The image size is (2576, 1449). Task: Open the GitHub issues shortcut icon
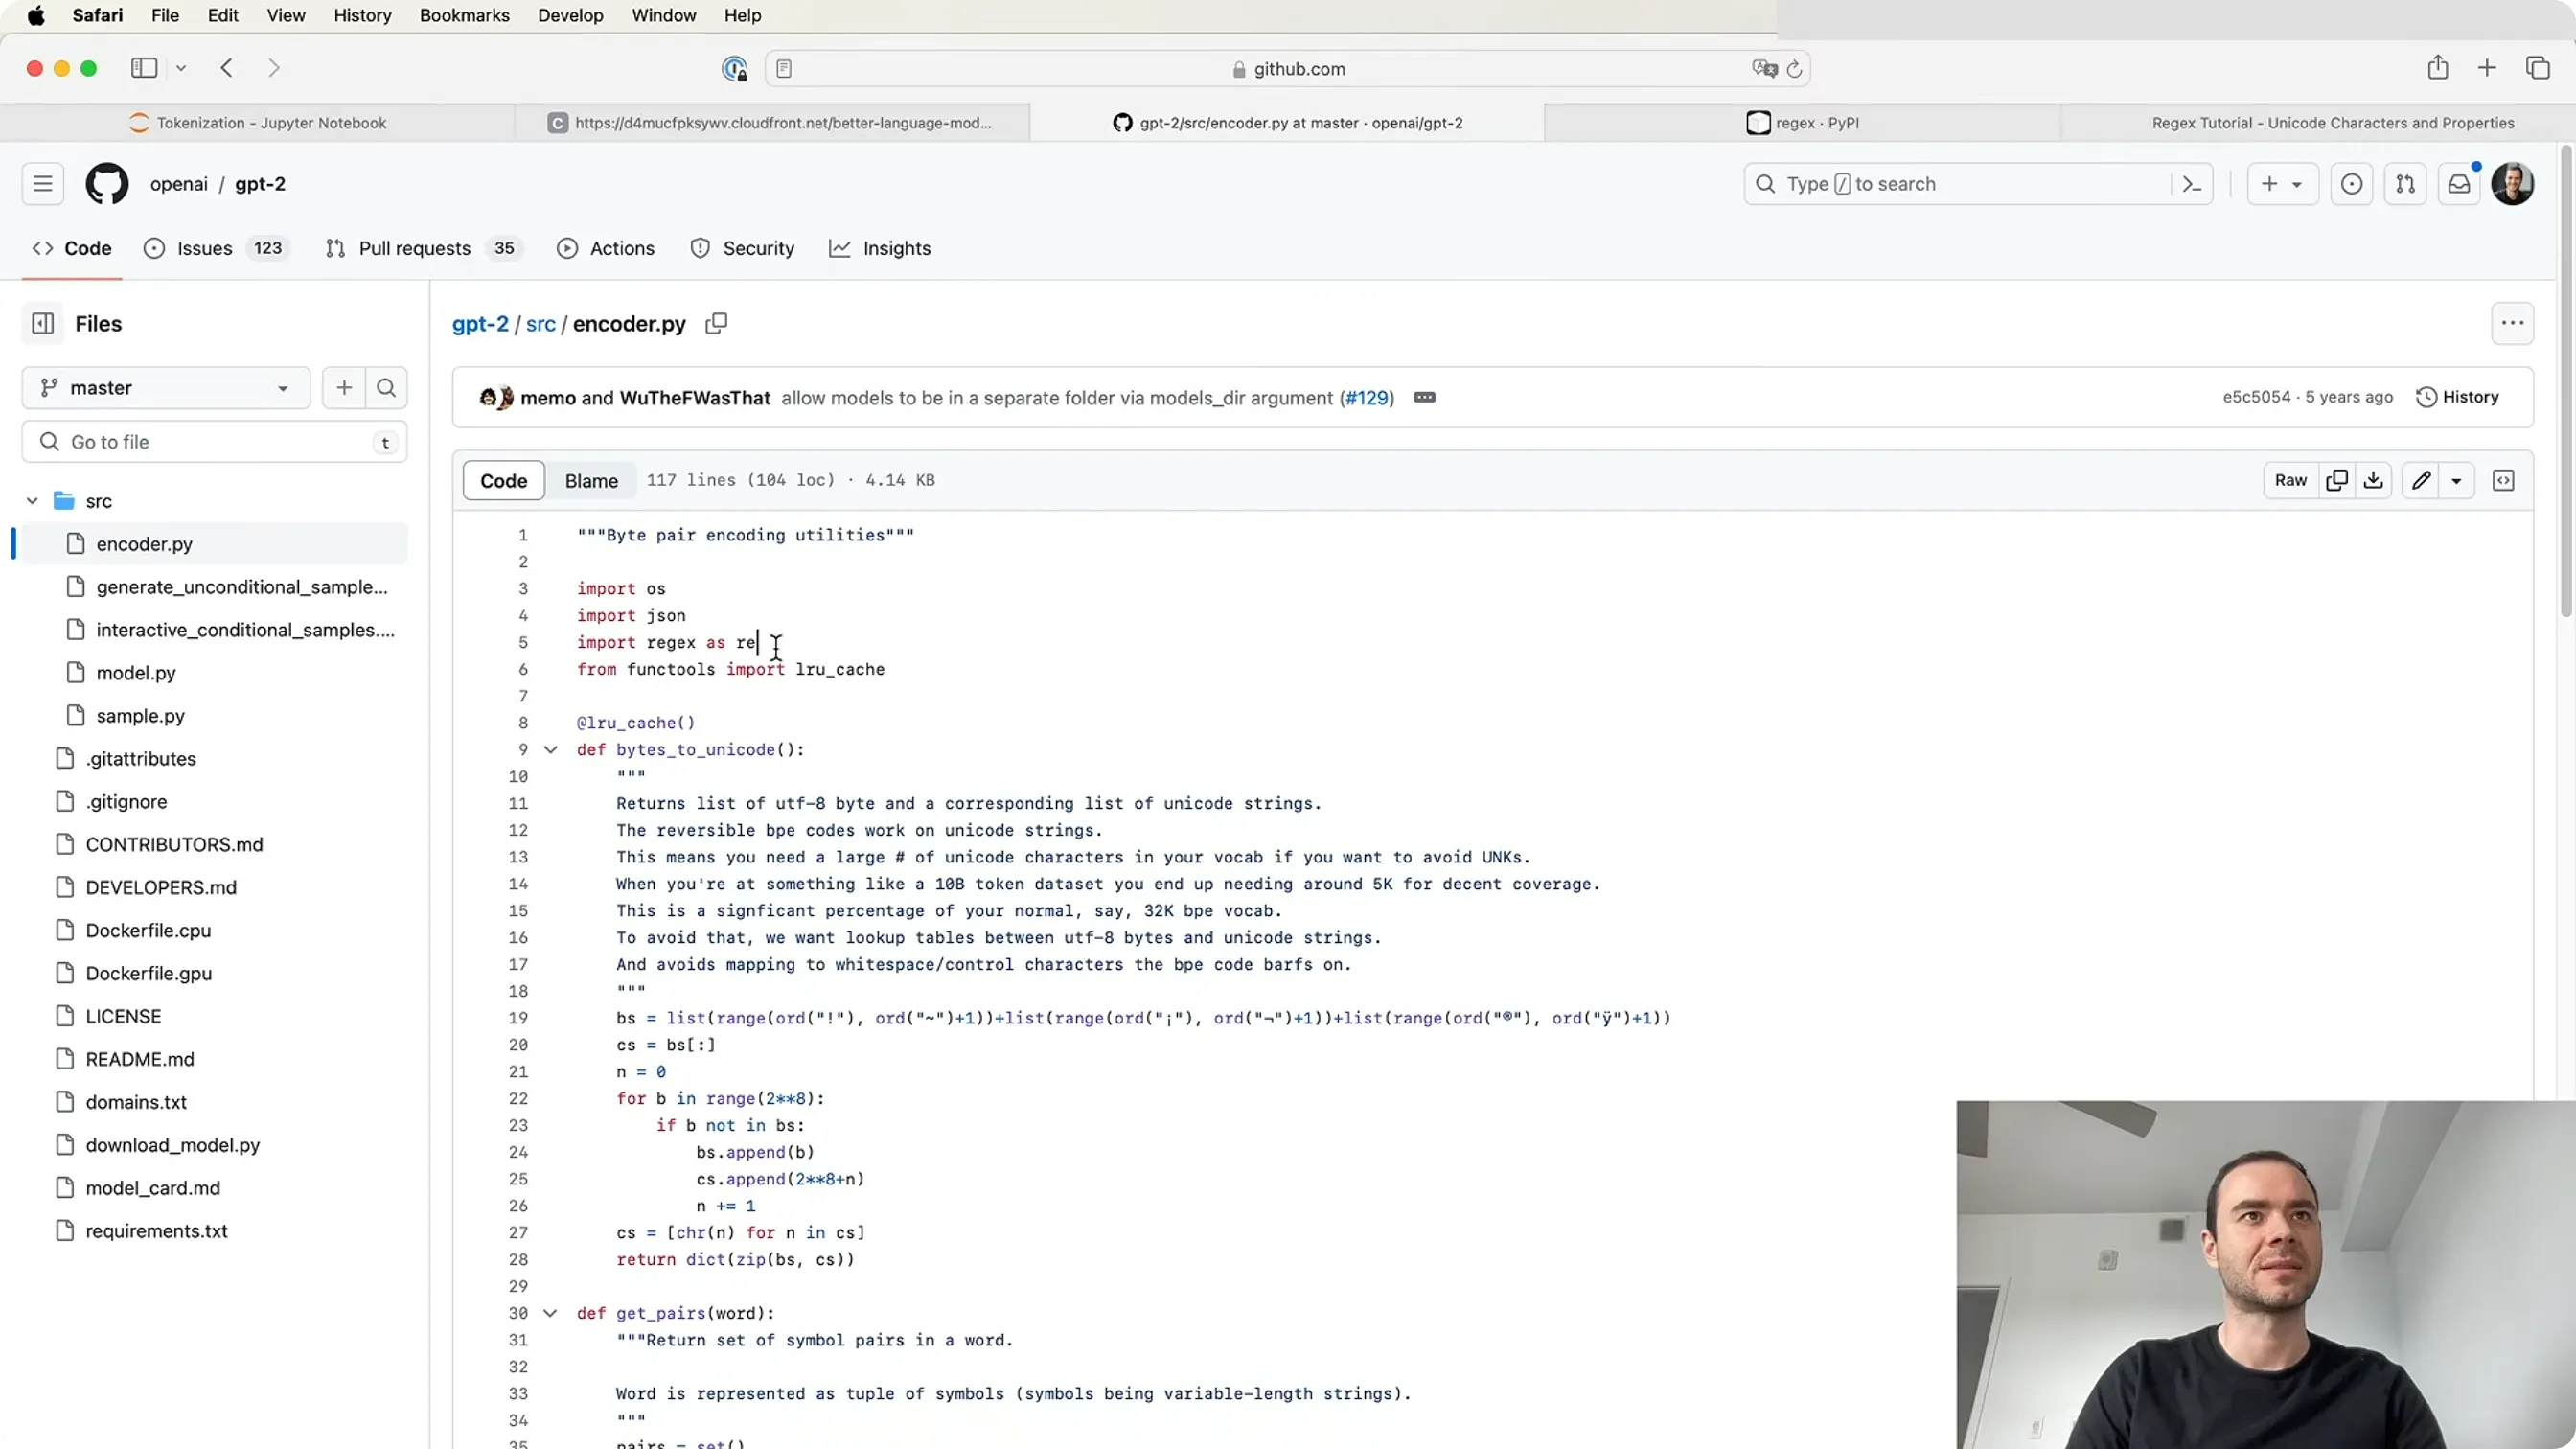[x=2351, y=184]
